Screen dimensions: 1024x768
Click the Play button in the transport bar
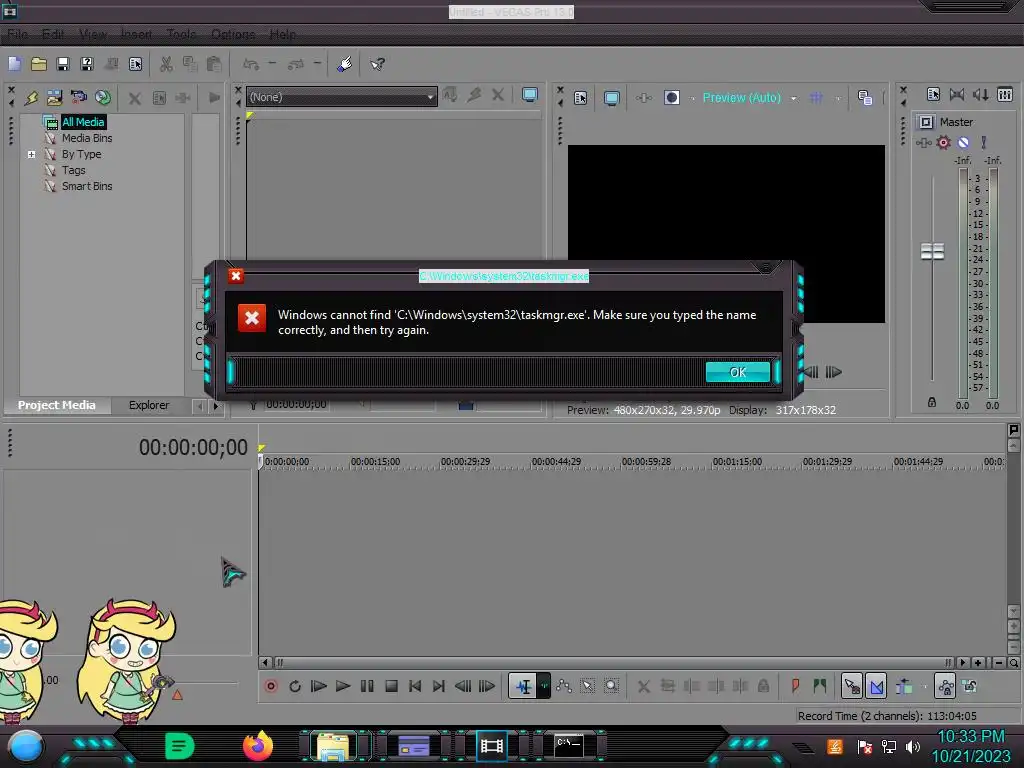click(343, 686)
